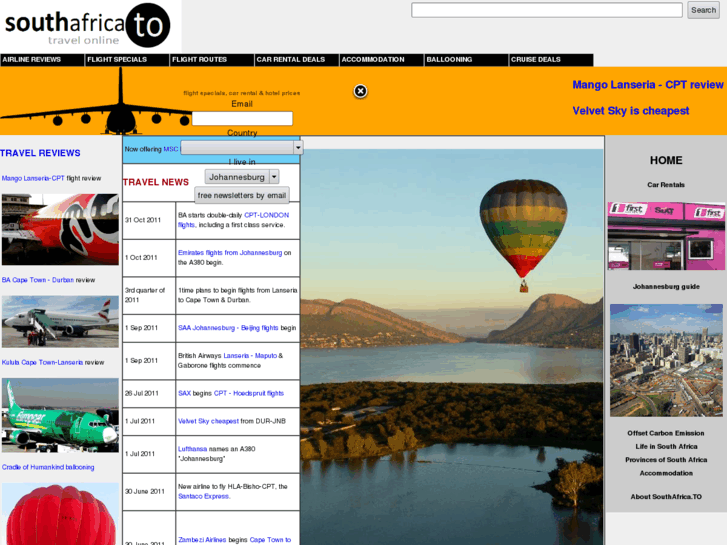Close the newsletter signup overlay

pos(360,91)
